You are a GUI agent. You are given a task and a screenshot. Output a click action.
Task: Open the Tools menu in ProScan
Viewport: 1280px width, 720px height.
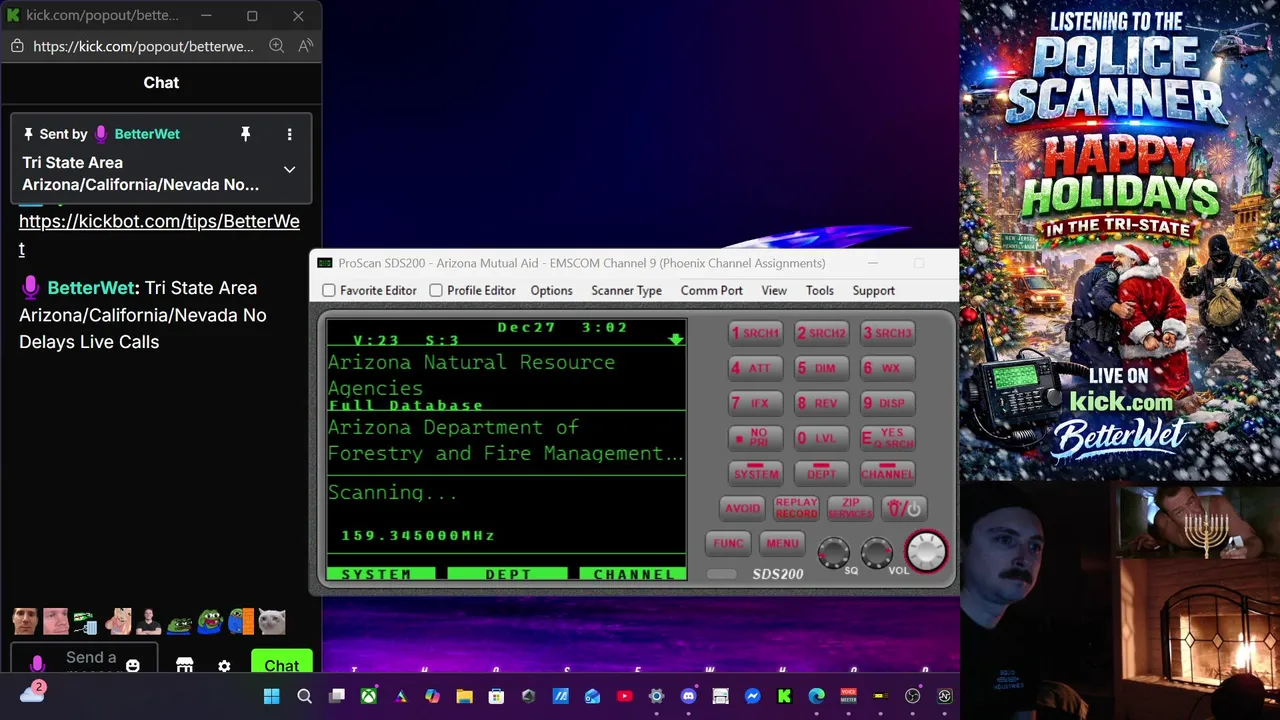(819, 290)
